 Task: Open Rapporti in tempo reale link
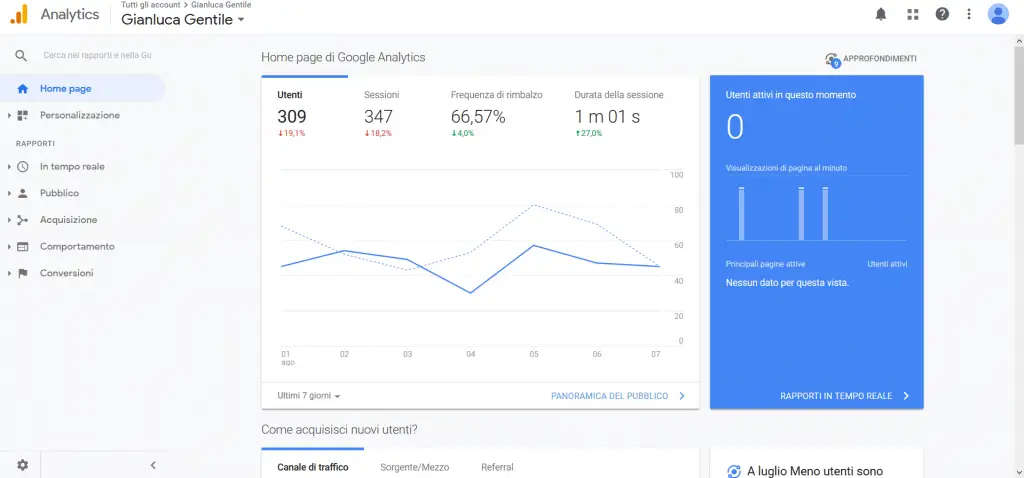click(x=844, y=396)
